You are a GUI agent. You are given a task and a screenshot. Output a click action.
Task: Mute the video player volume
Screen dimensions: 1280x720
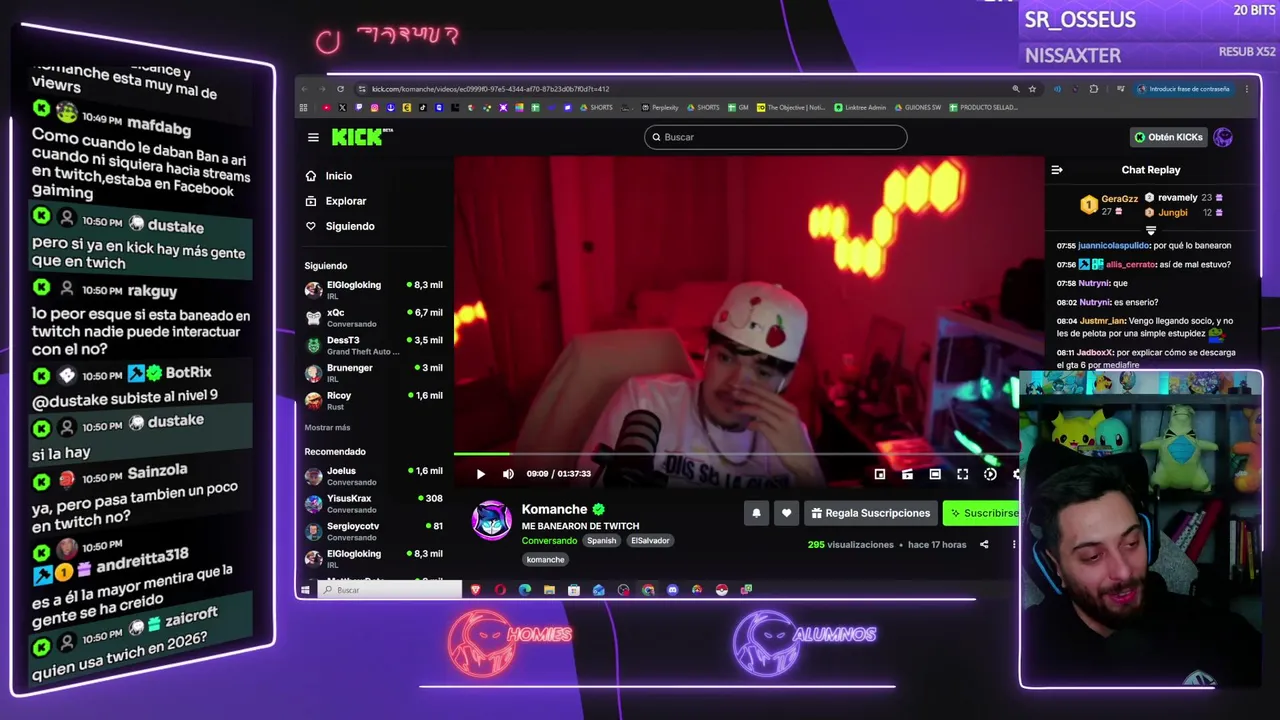click(508, 474)
